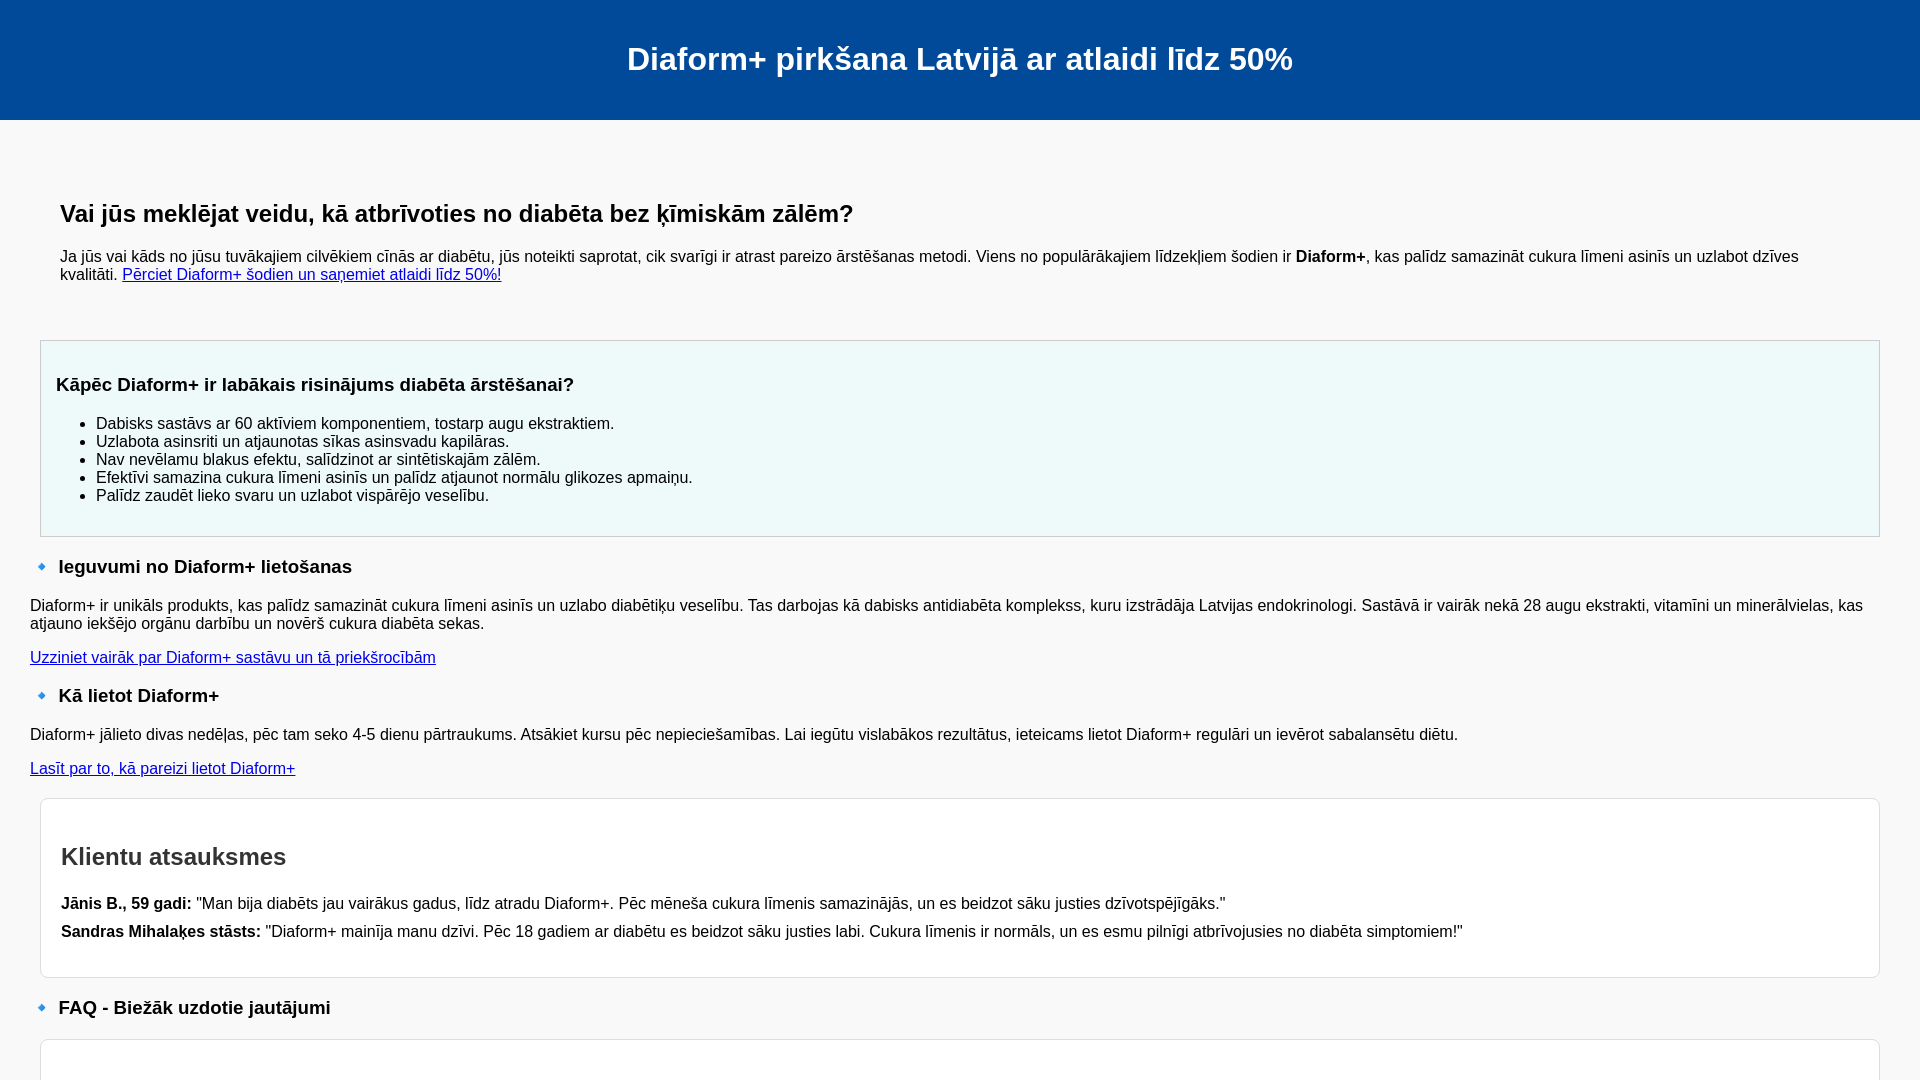Click reviewer name 'Sandras Mihalaķes stāsts:'

coord(161,932)
